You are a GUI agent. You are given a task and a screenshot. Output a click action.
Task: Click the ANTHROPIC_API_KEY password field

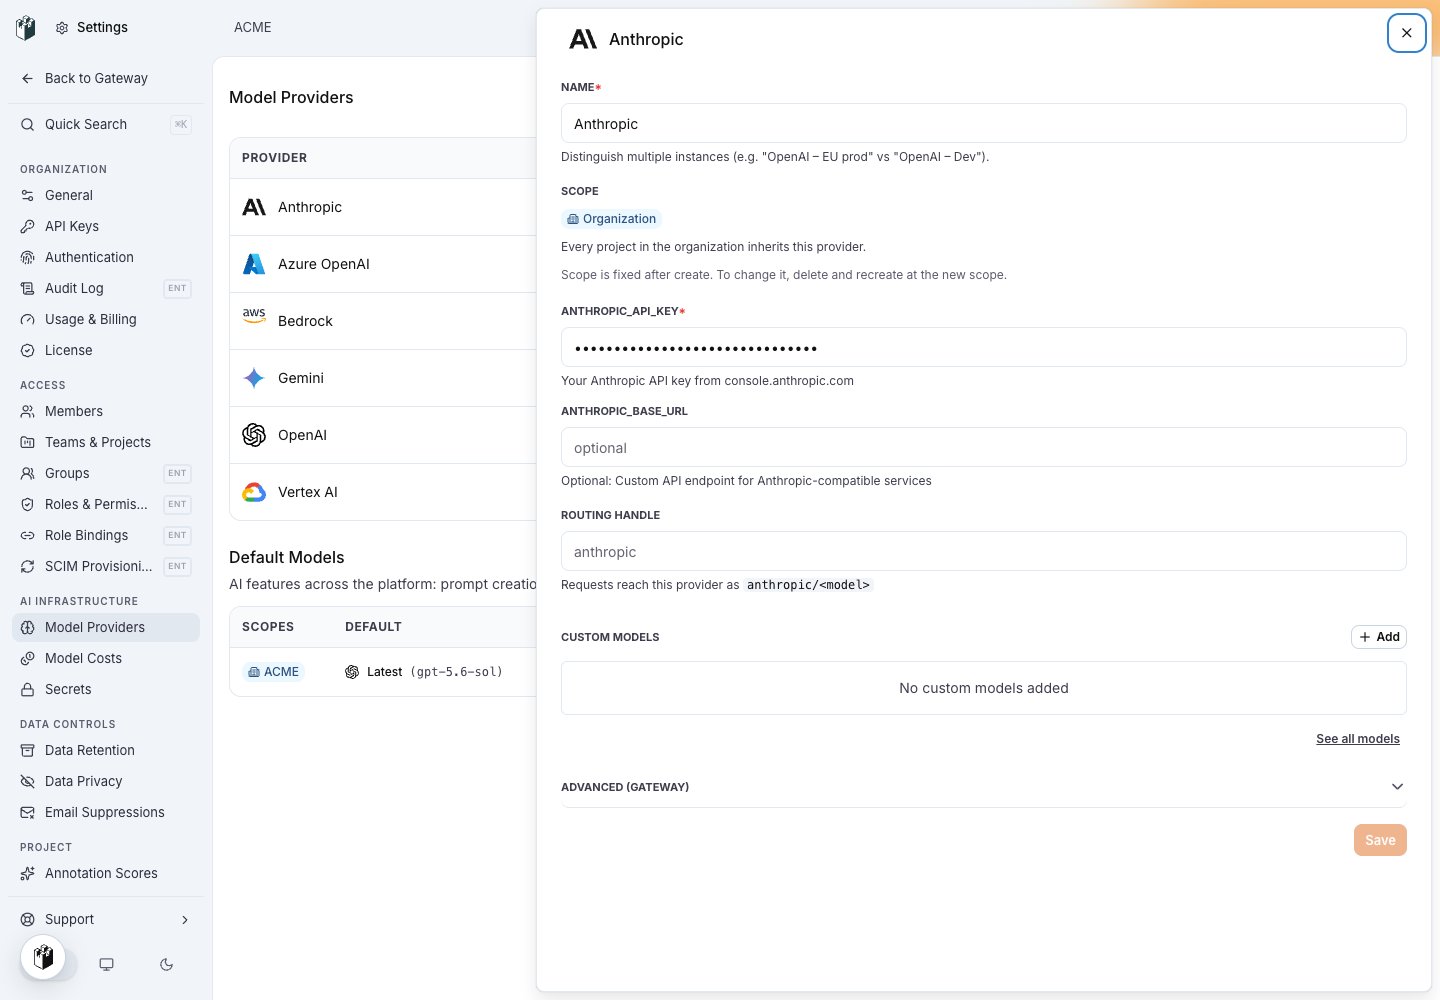[x=983, y=348]
